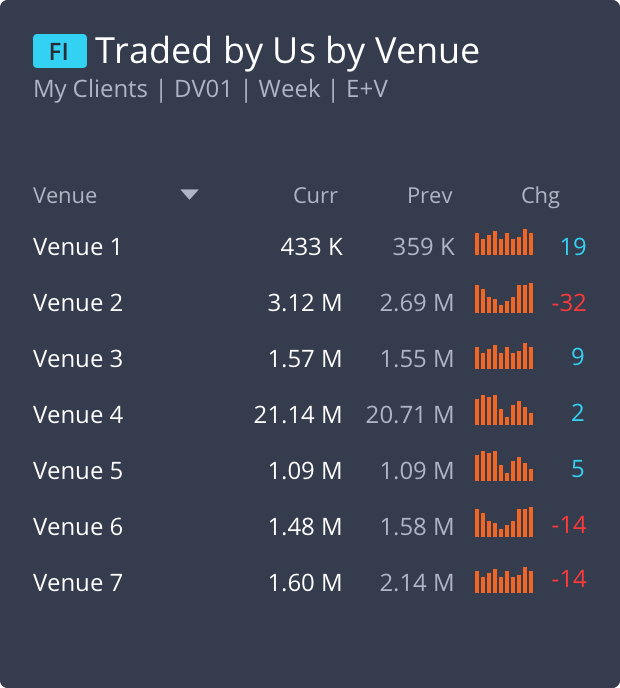
Task: Select the My Clients filter
Action: (90, 89)
